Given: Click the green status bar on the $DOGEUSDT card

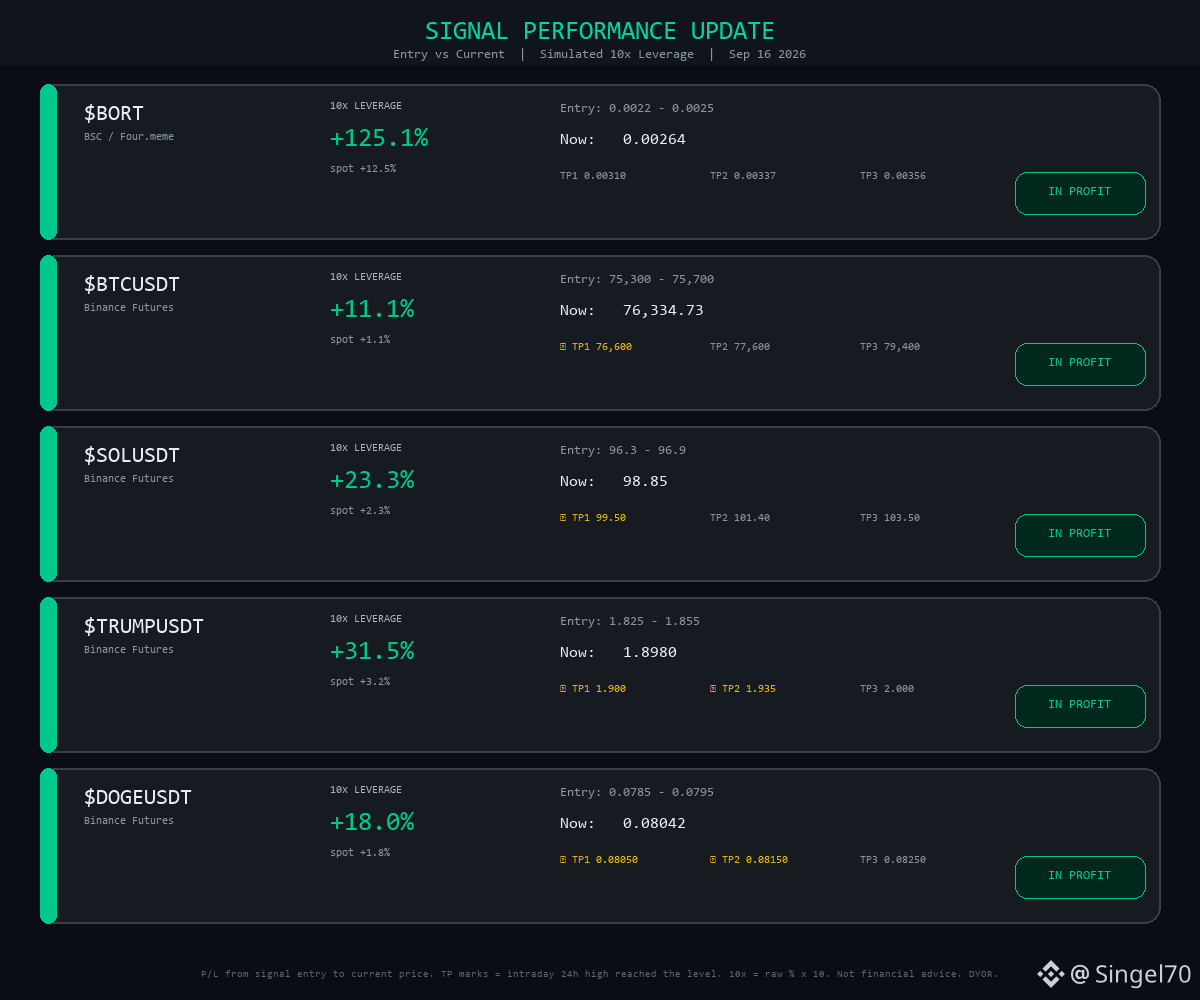Looking at the screenshot, I should point(48,846).
